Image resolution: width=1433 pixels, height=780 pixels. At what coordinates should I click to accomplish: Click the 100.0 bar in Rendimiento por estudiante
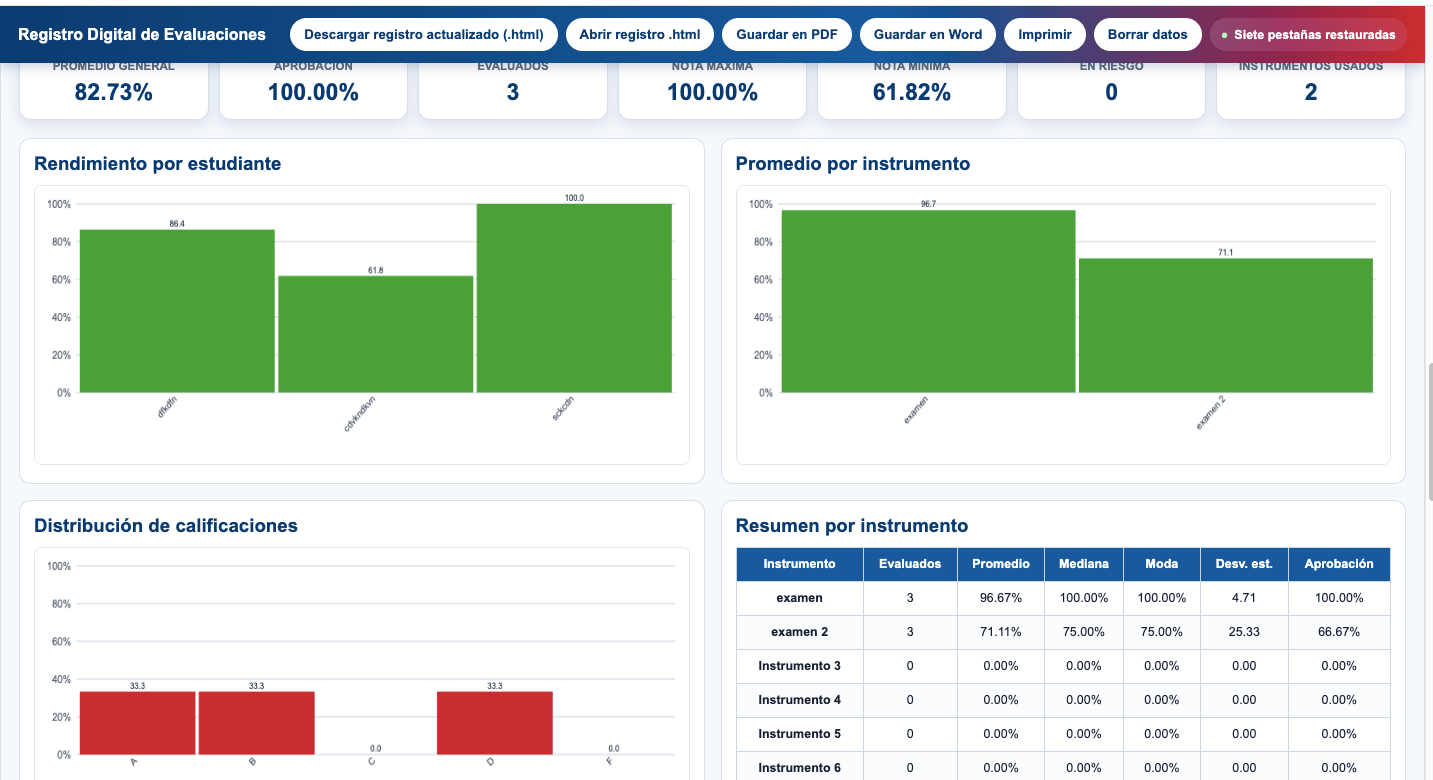(574, 298)
